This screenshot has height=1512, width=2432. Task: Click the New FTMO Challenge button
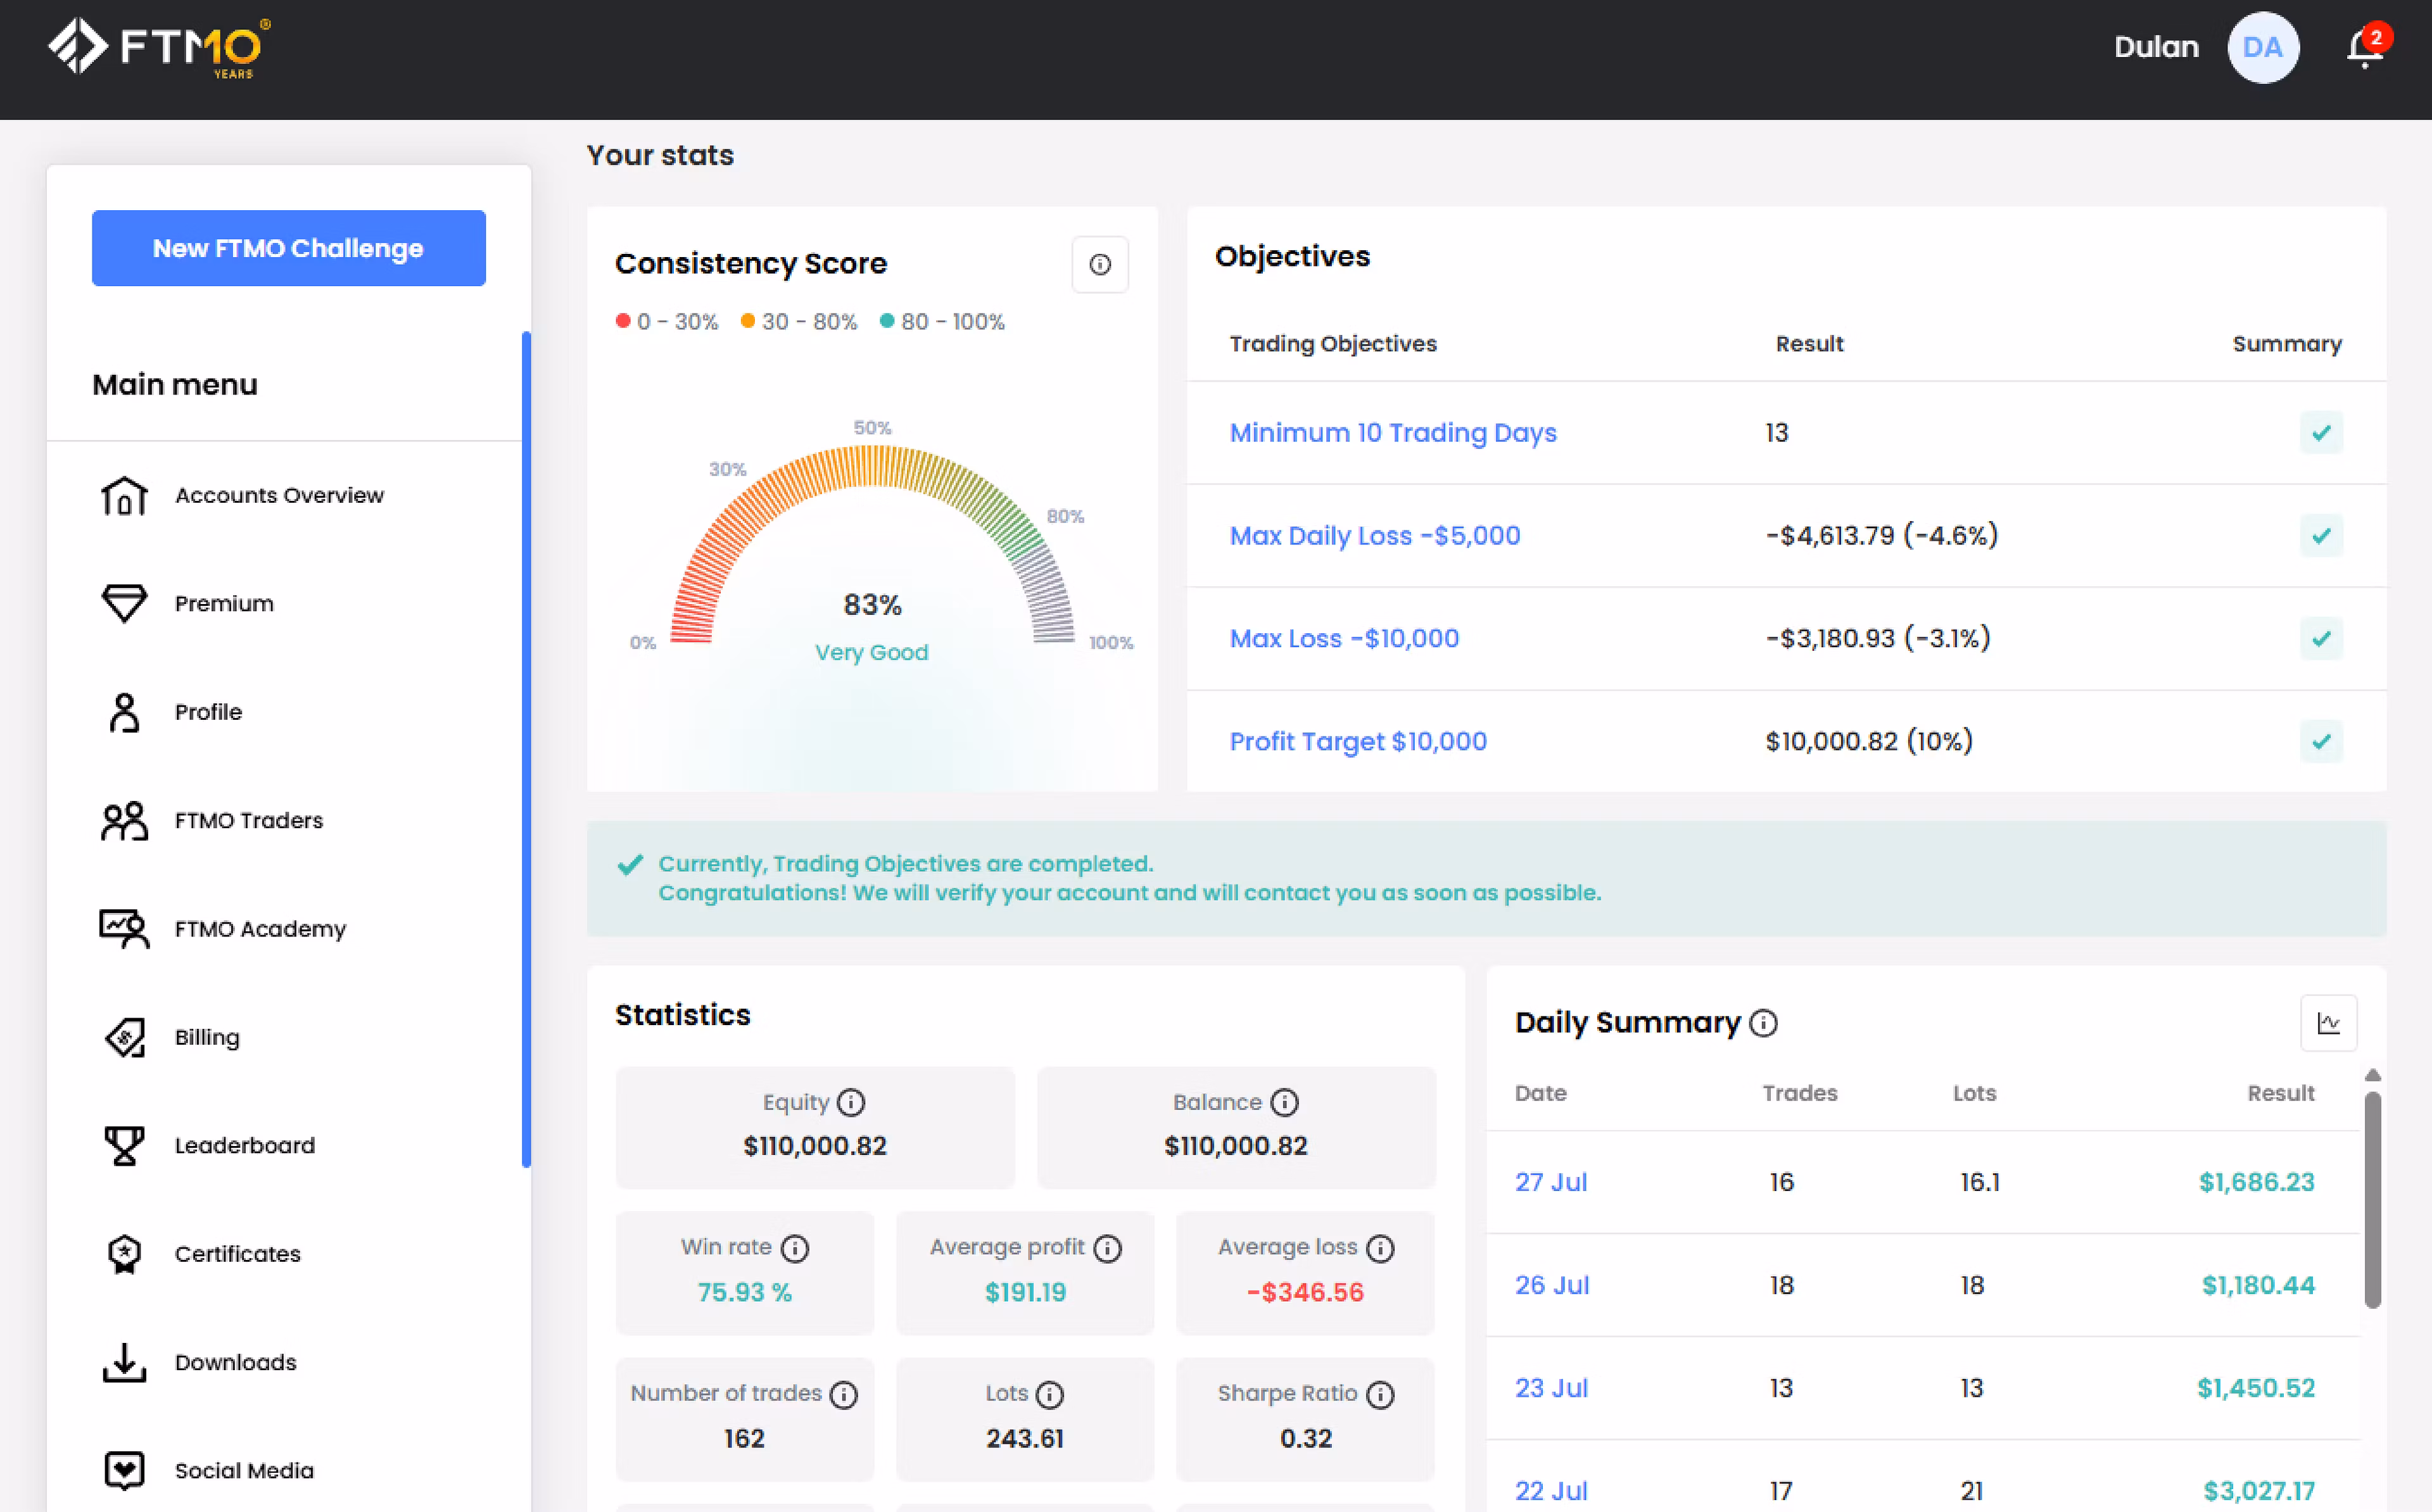[x=288, y=248]
